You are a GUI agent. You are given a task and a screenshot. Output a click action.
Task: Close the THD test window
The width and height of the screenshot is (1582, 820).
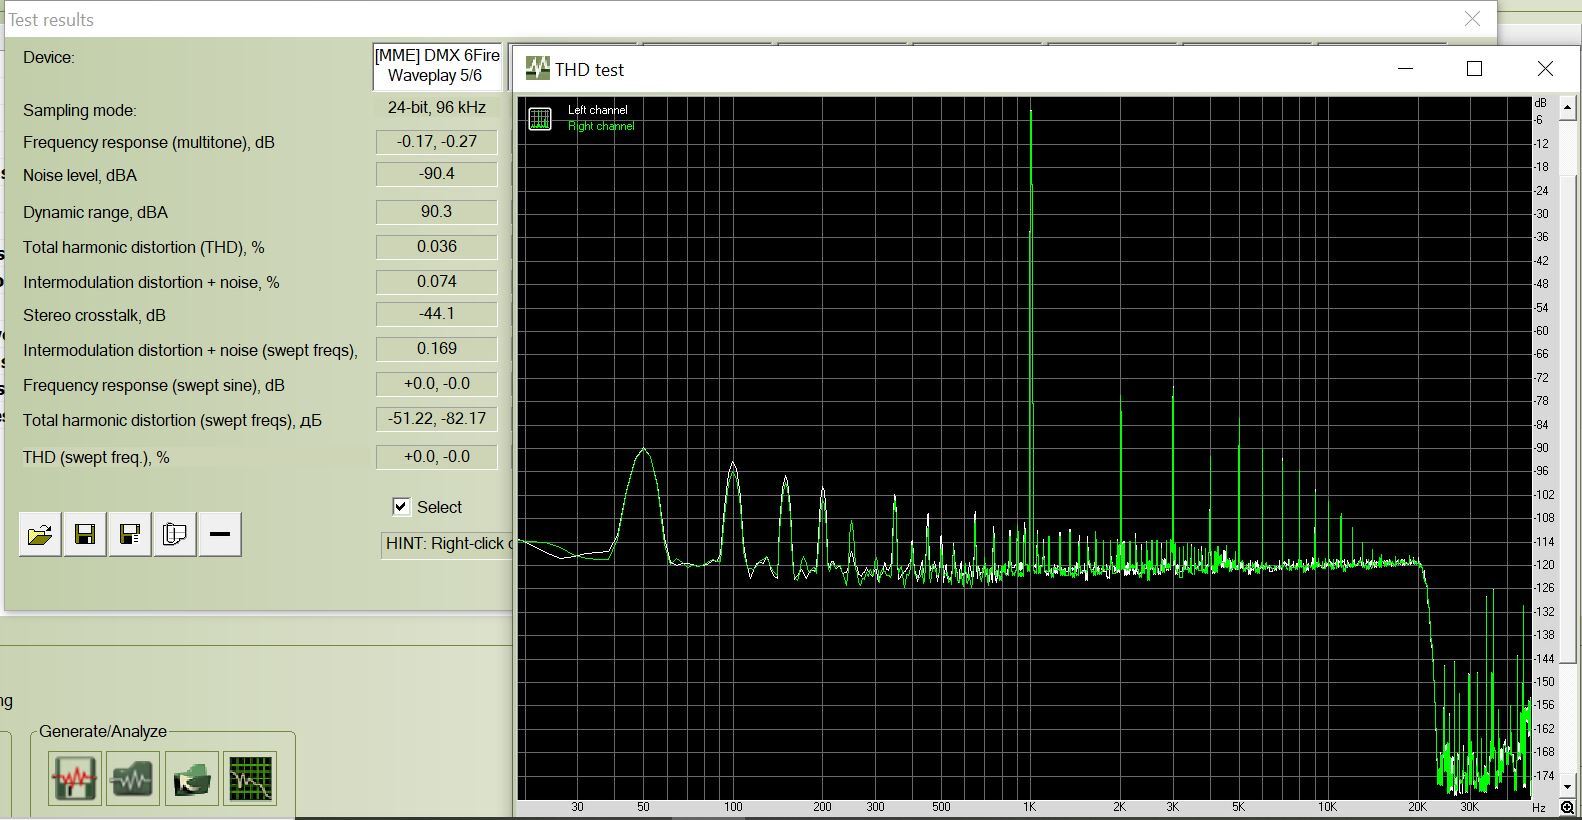point(1545,68)
